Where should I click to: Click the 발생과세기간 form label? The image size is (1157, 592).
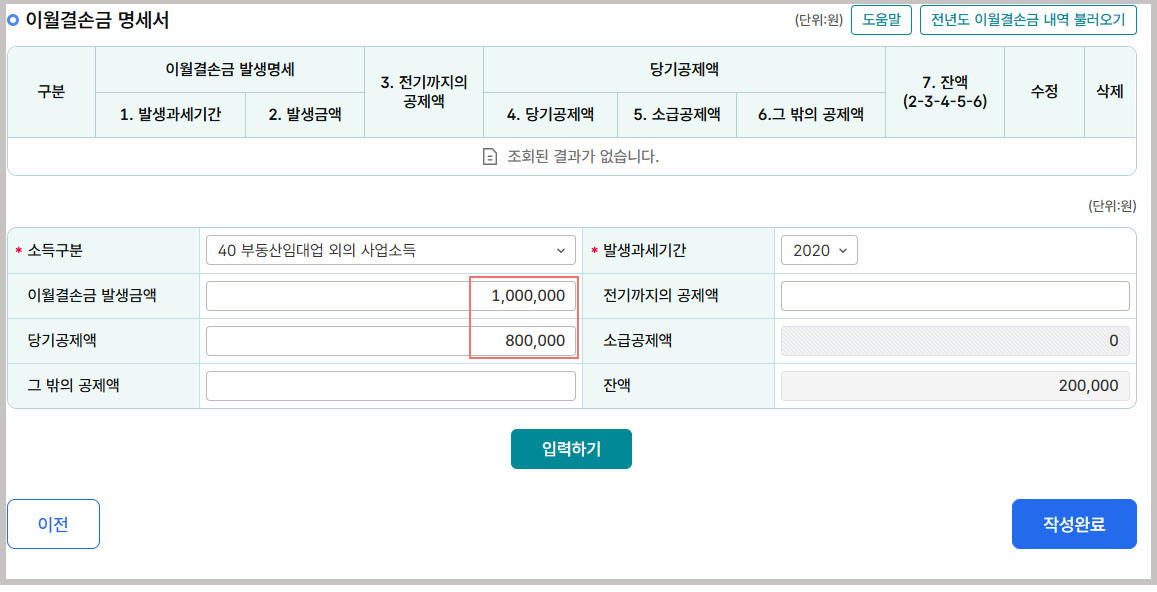644,250
